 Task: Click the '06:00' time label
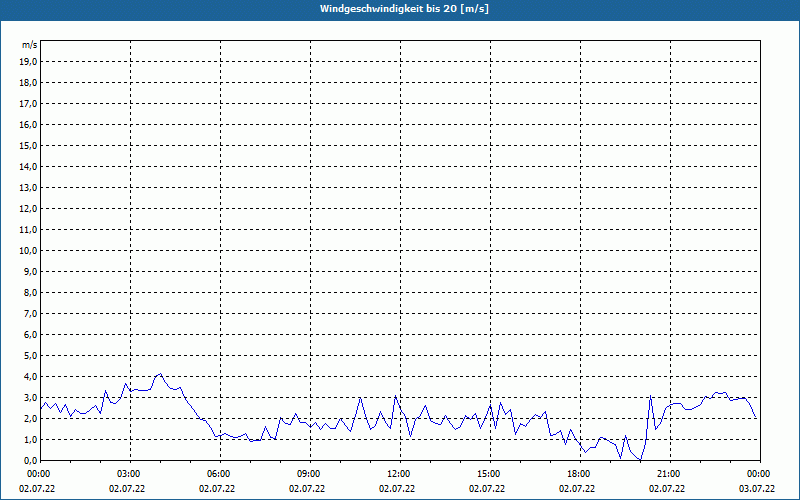pyautogui.click(x=220, y=474)
